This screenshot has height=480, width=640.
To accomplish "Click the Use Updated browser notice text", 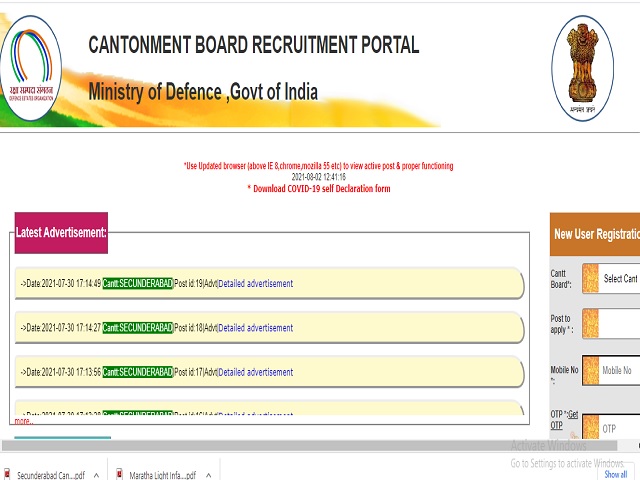I will coord(318,166).
